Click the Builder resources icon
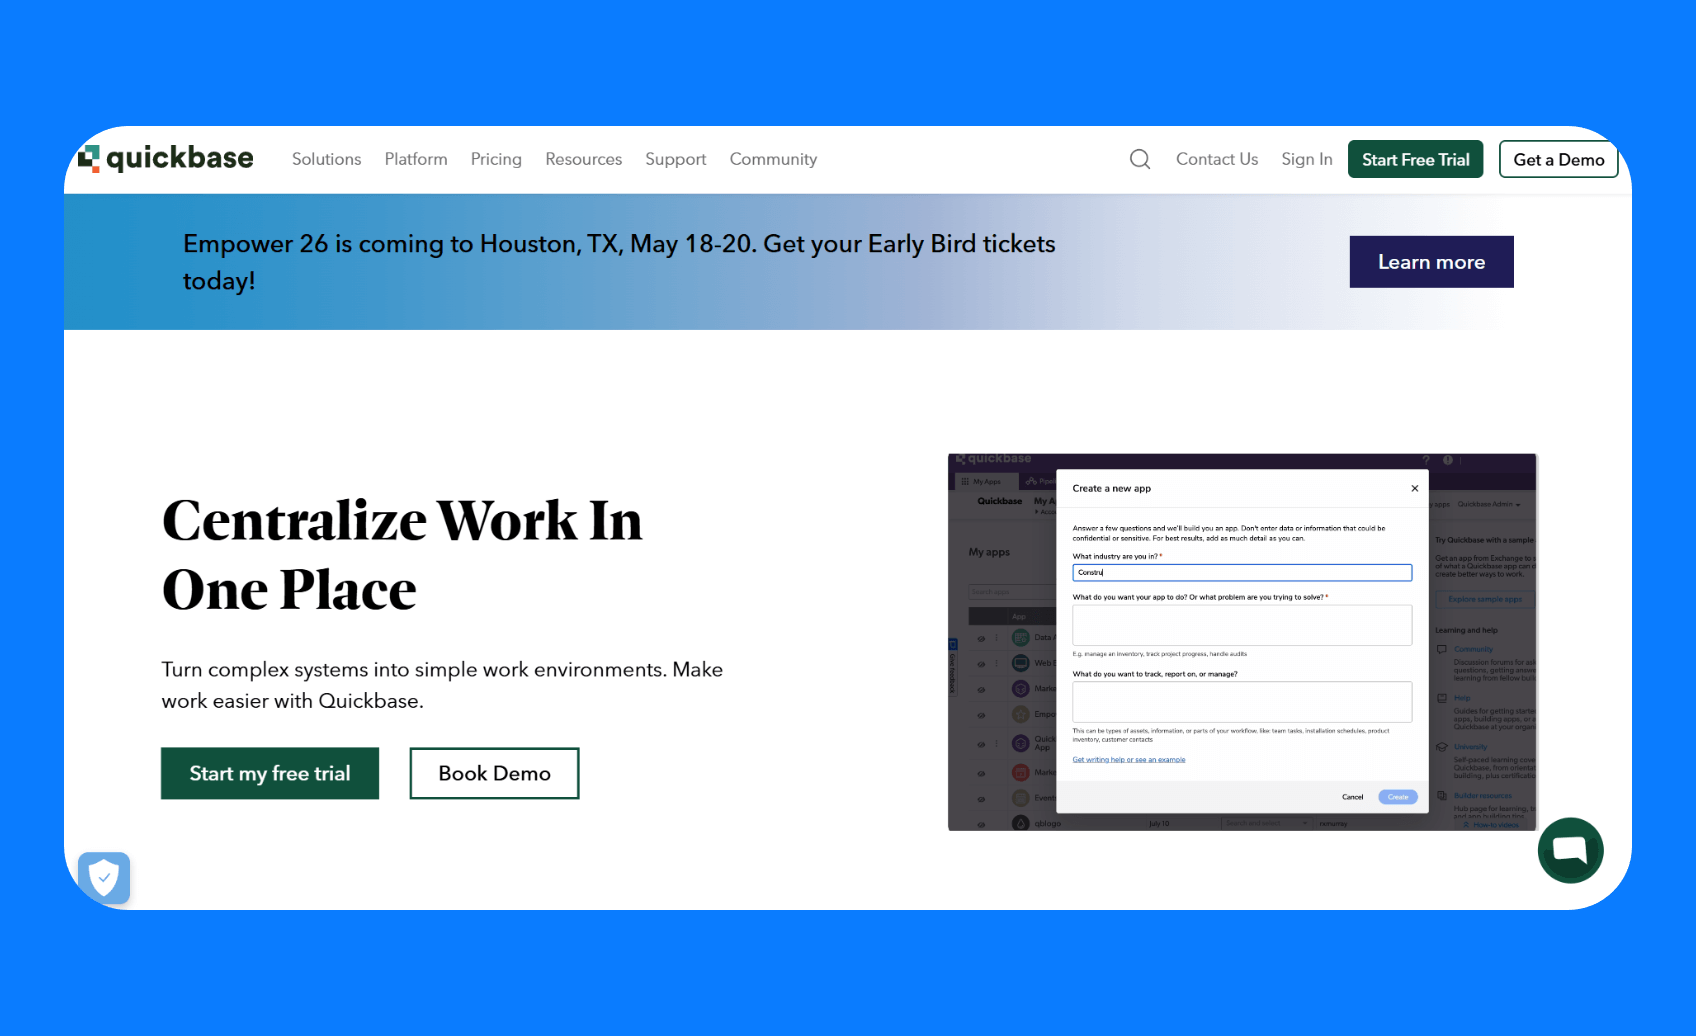Screen dimensions: 1696x1036 coord(1442,796)
